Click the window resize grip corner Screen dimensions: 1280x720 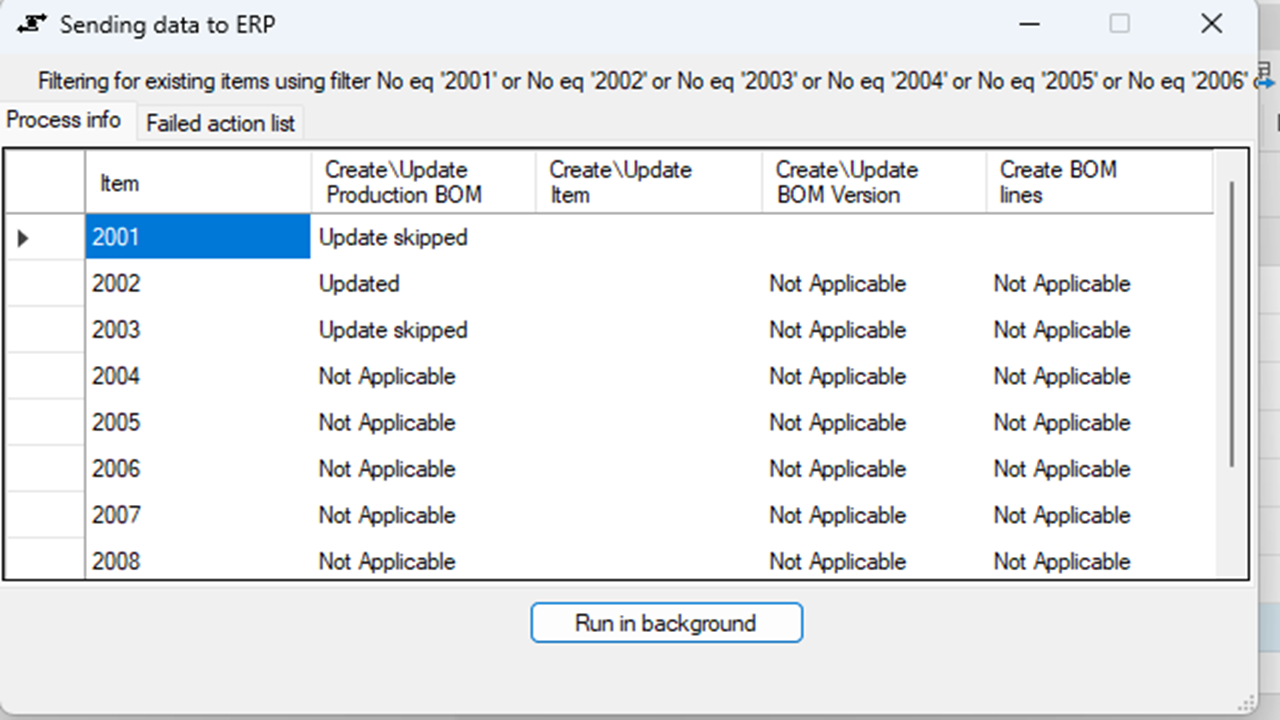pyautogui.click(x=1246, y=704)
